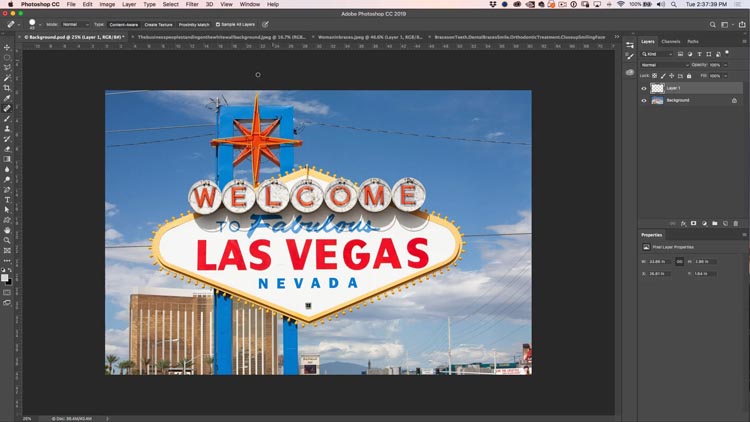Image resolution: width=750 pixels, height=422 pixels.
Task: Select the Spot Healing Brush tool
Action: (7, 108)
